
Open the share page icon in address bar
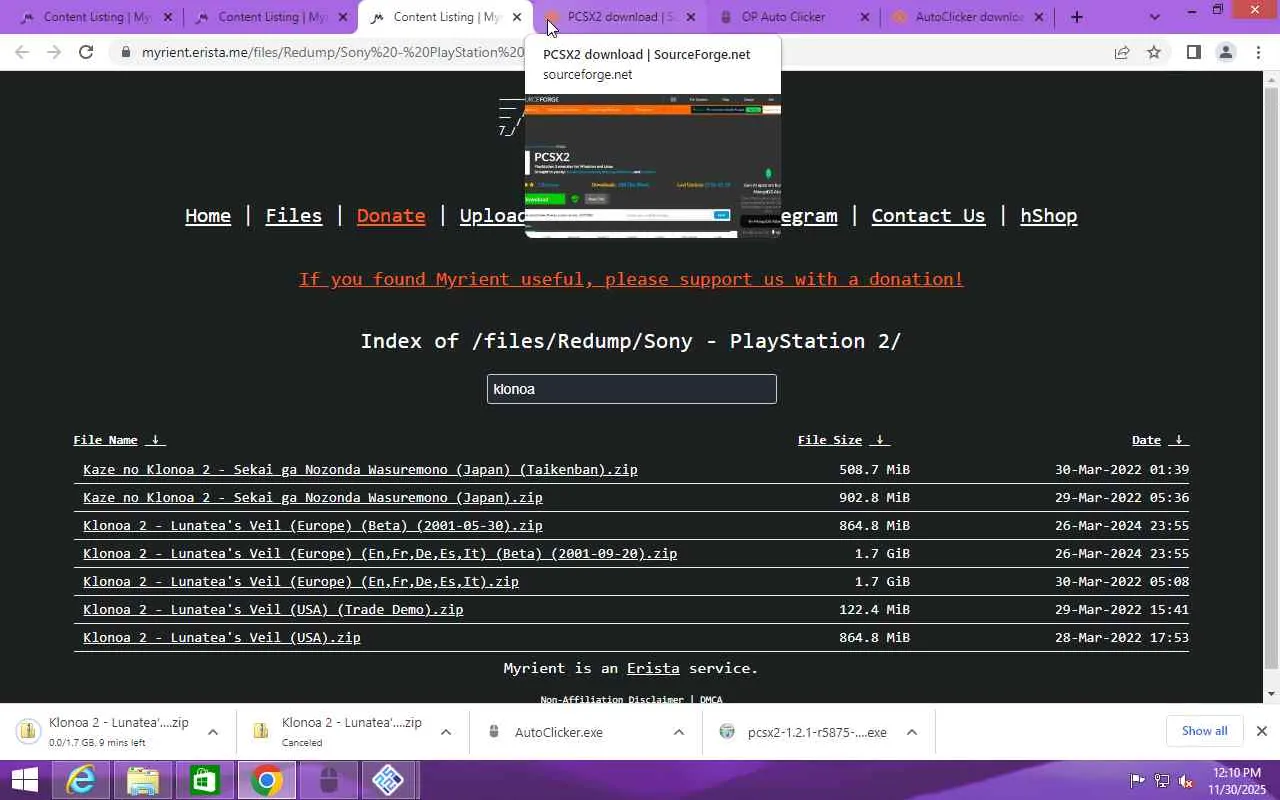(x=1122, y=52)
